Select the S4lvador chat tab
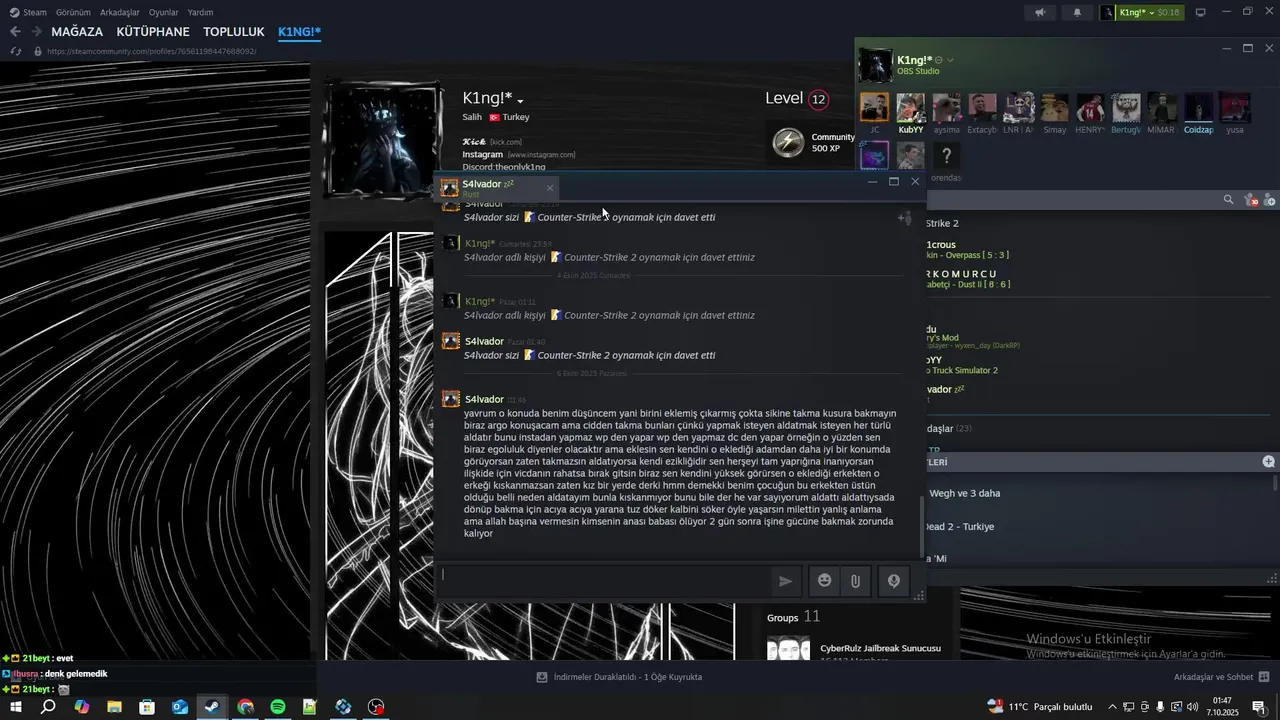 498,188
